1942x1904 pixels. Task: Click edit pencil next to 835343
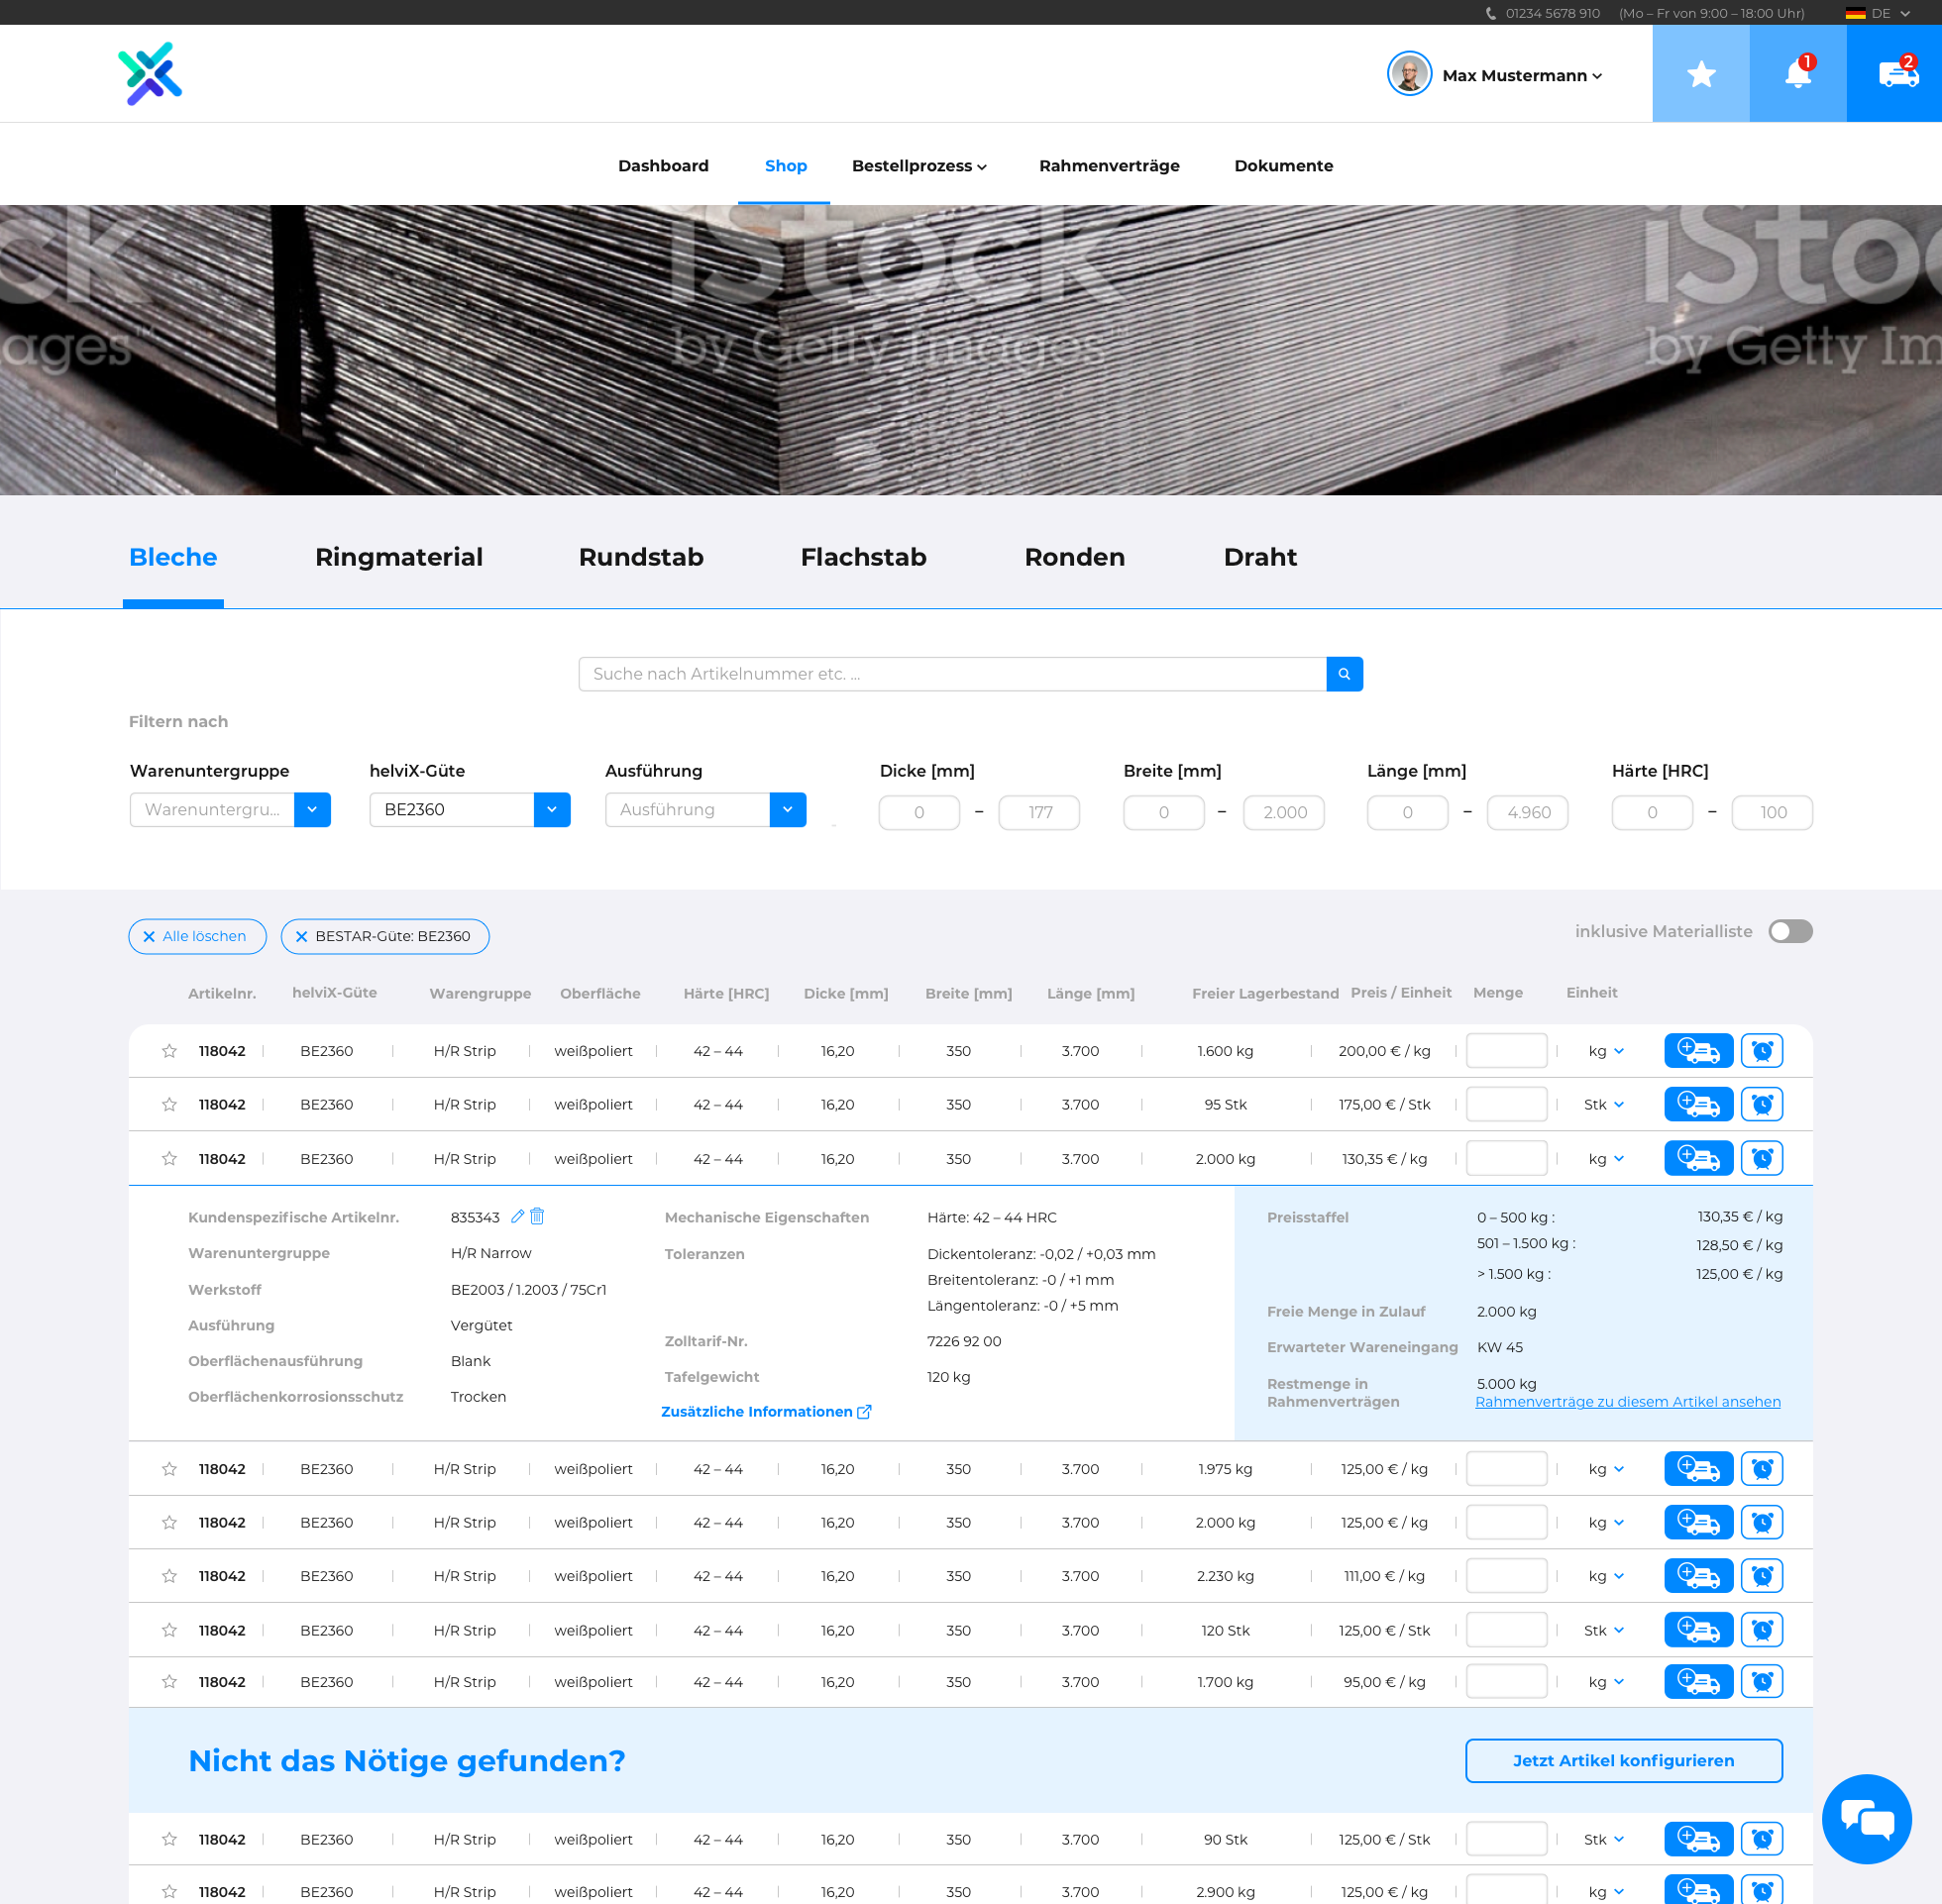pyautogui.click(x=517, y=1216)
